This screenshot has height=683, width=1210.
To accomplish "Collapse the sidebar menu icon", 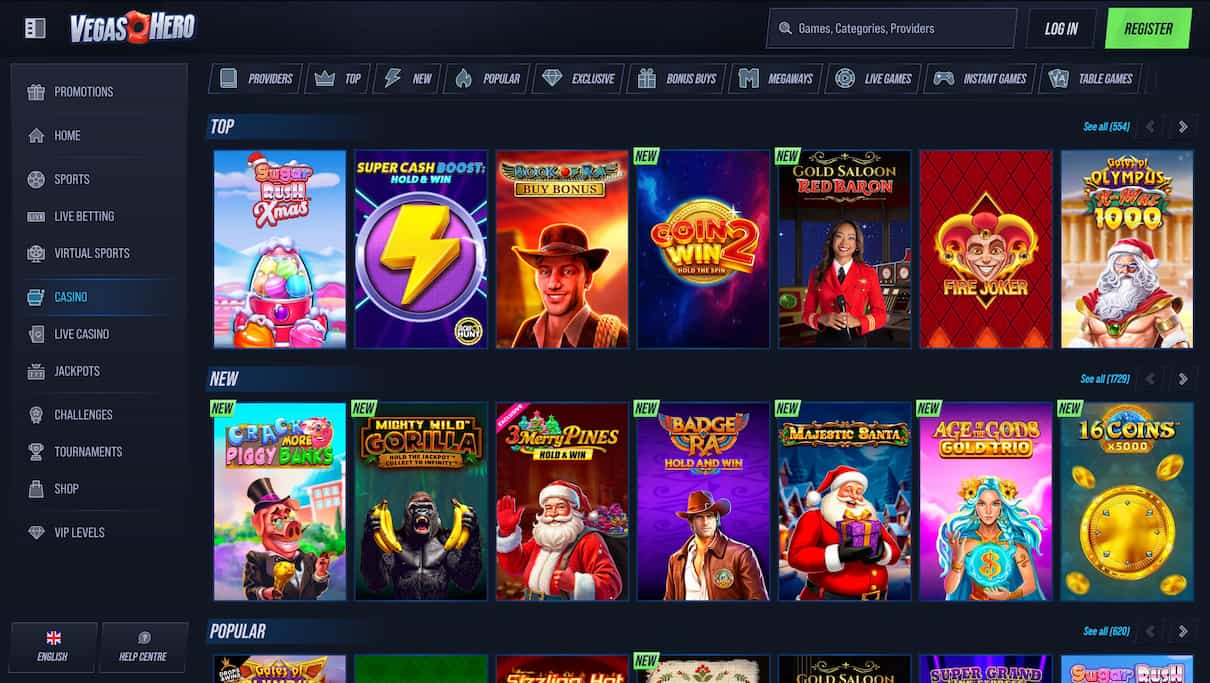I will tap(35, 28).
